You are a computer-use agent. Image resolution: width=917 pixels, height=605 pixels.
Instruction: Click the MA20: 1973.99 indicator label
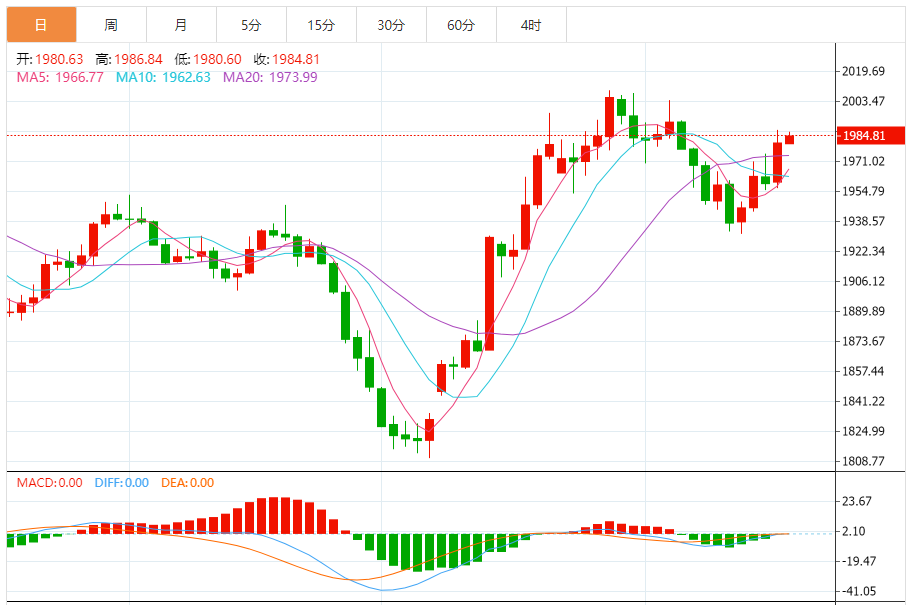click(x=270, y=77)
